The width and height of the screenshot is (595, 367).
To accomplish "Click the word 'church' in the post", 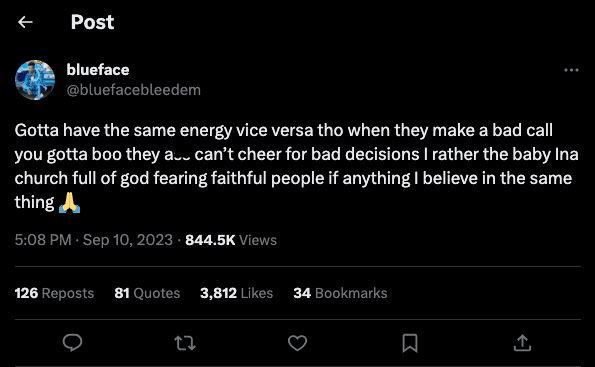I will pyautogui.click(x=41, y=178).
